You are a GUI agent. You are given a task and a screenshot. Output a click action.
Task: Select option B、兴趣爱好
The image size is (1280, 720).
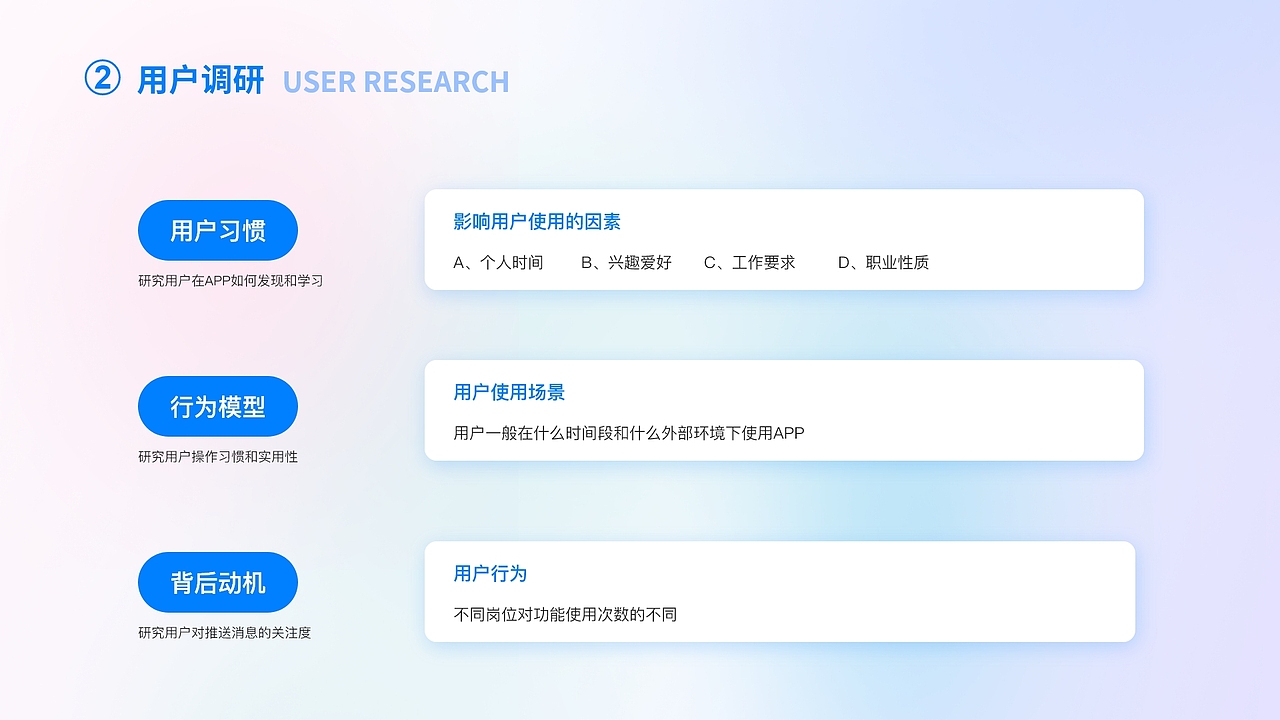click(626, 262)
